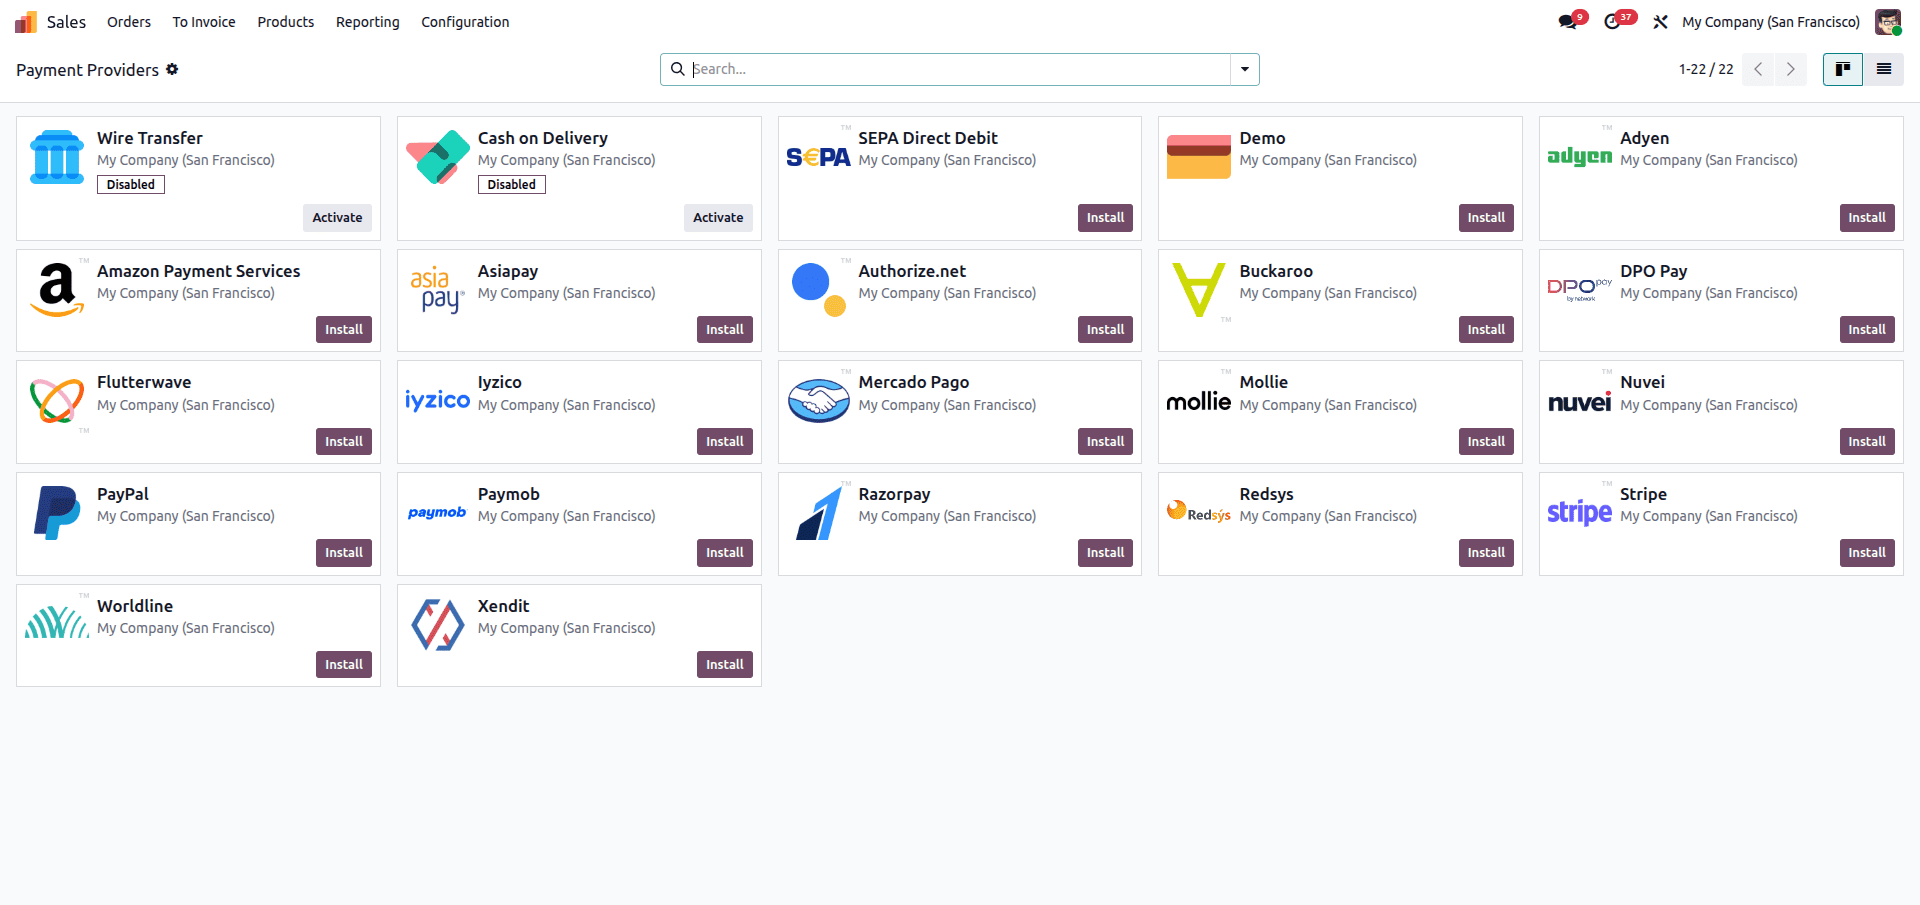Click the next page pagination arrow
Screen dimensions: 1920x905
(x=1790, y=69)
